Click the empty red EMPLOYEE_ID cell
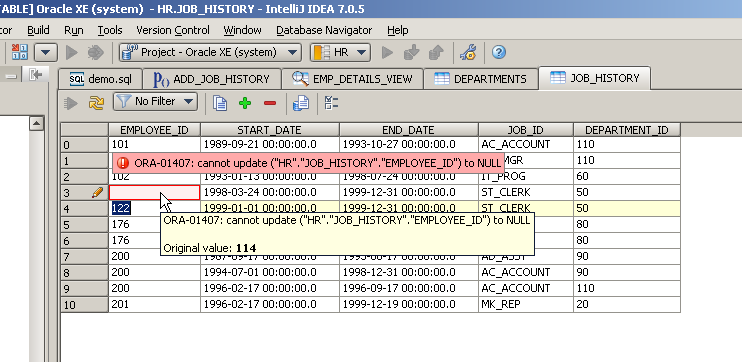The height and width of the screenshot is (362, 742). tap(154, 193)
